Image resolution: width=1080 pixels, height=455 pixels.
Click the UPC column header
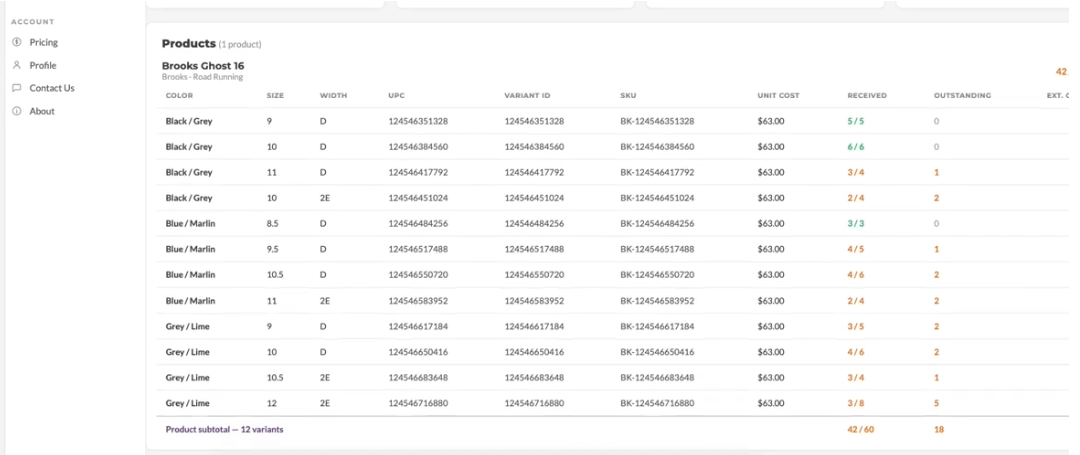[396, 96]
